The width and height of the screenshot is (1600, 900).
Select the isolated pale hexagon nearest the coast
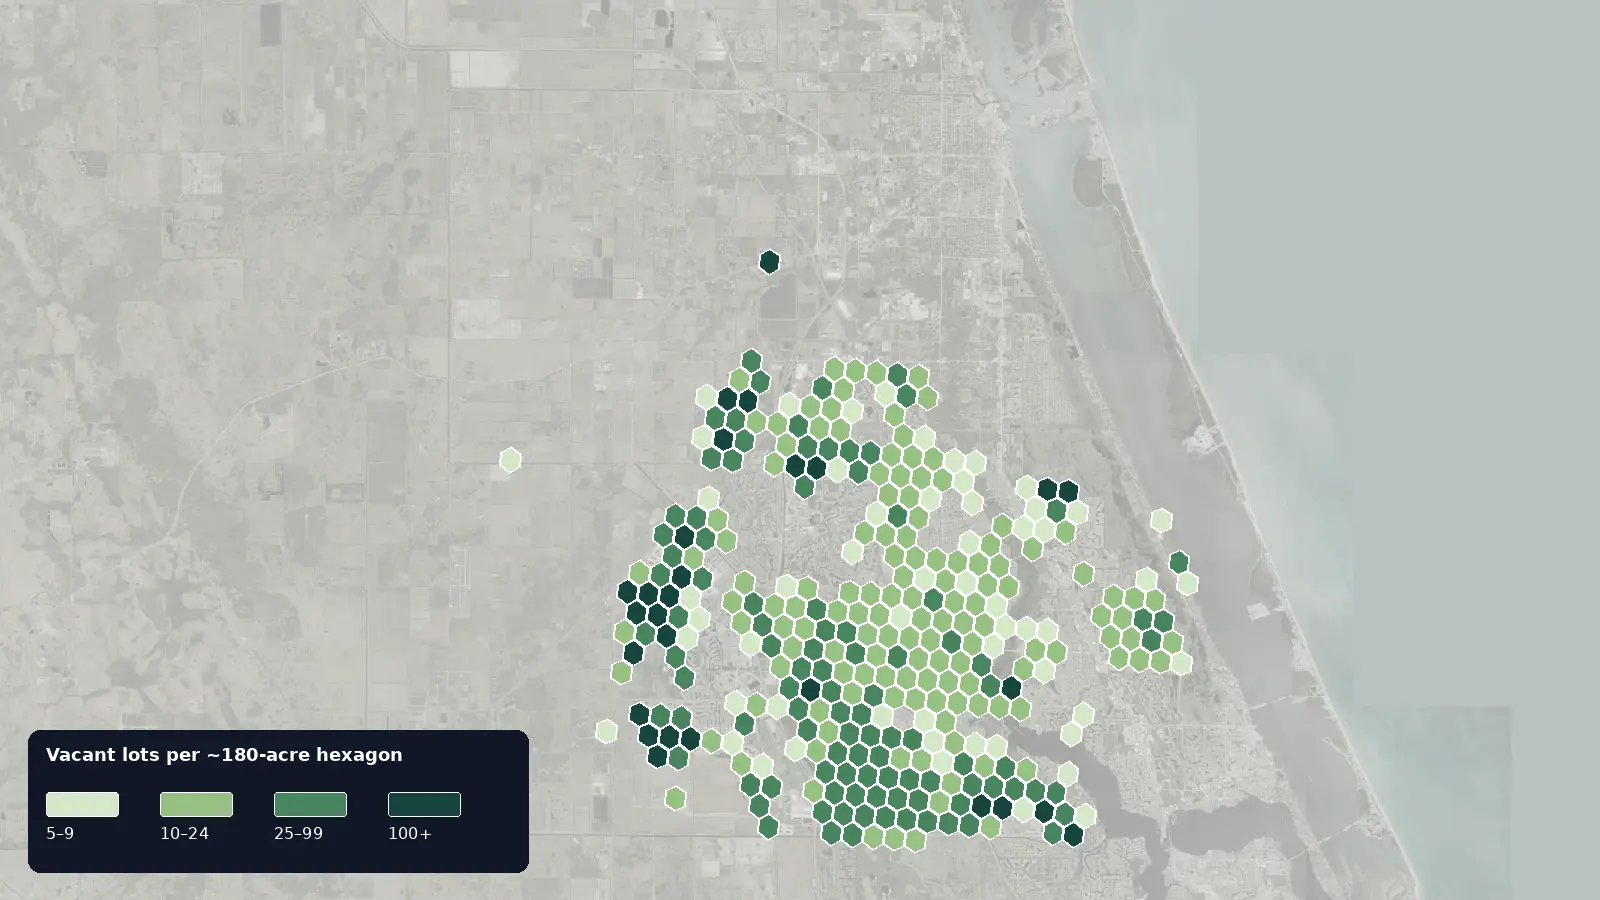pyautogui.click(x=1161, y=520)
